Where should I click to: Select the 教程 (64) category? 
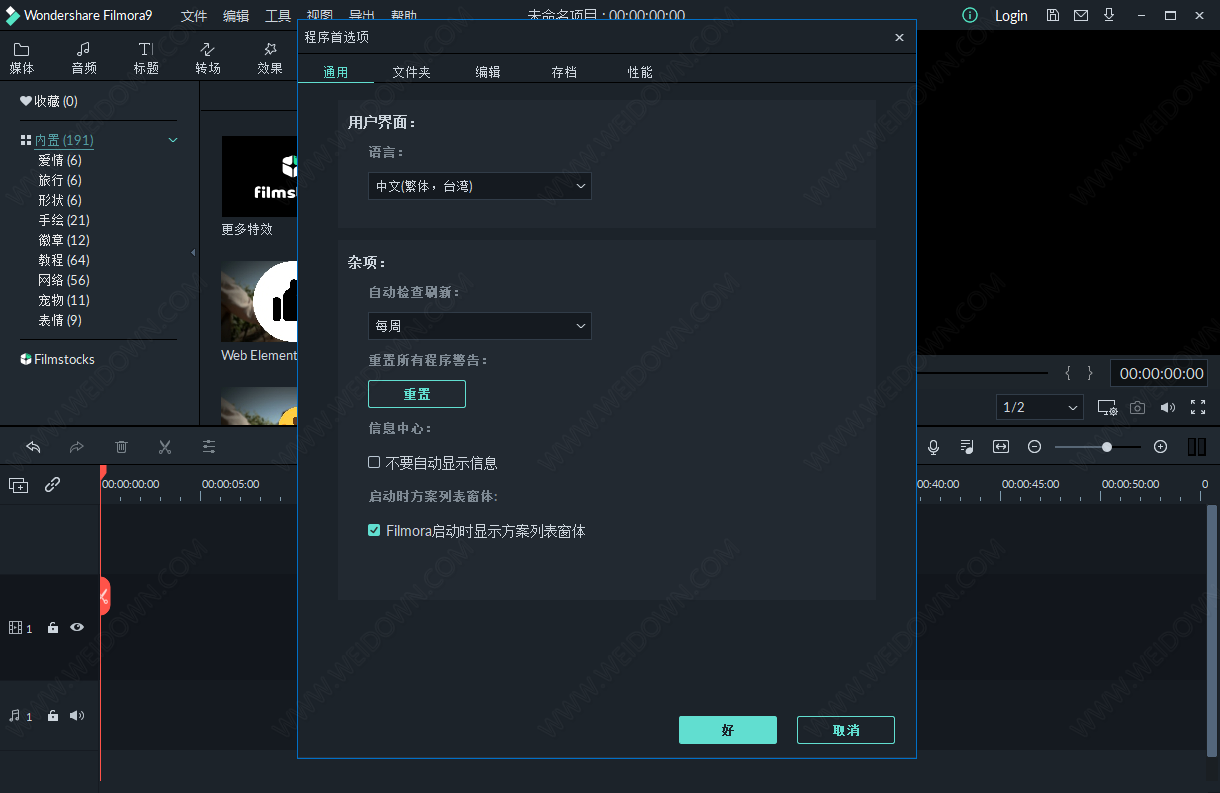(x=64, y=260)
